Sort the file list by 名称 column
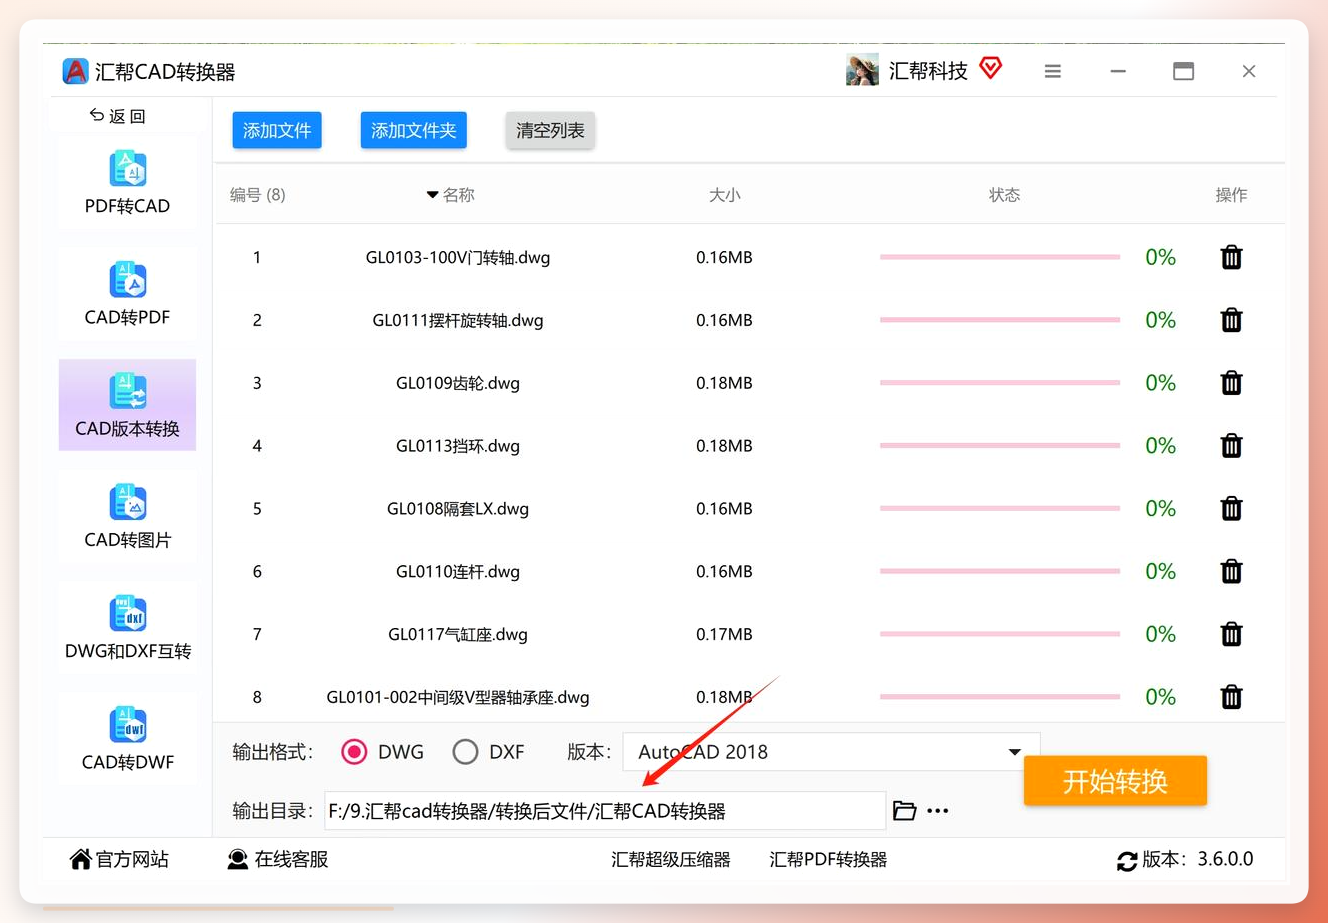This screenshot has height=923, width=1328. coord(451,195)
